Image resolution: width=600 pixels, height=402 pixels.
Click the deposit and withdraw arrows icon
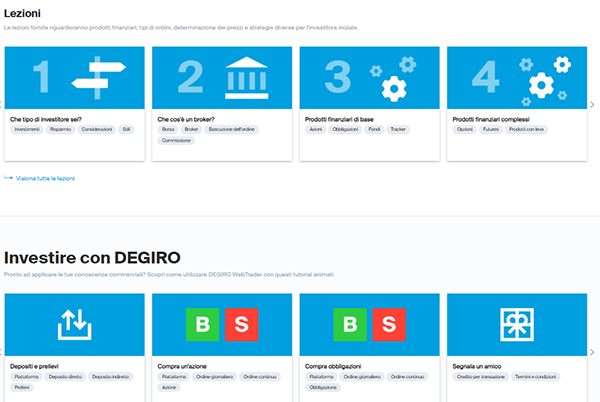tap(75, 325)
